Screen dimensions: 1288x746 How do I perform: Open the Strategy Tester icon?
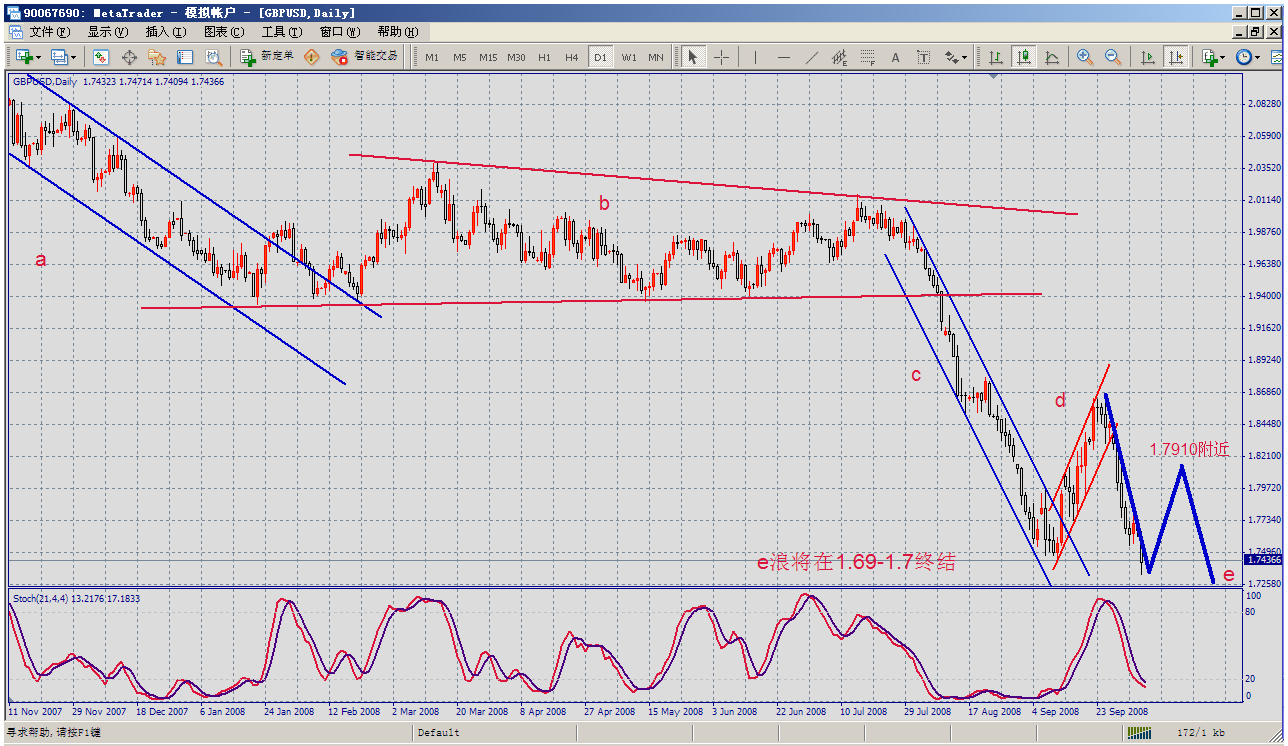click(213, 57)
